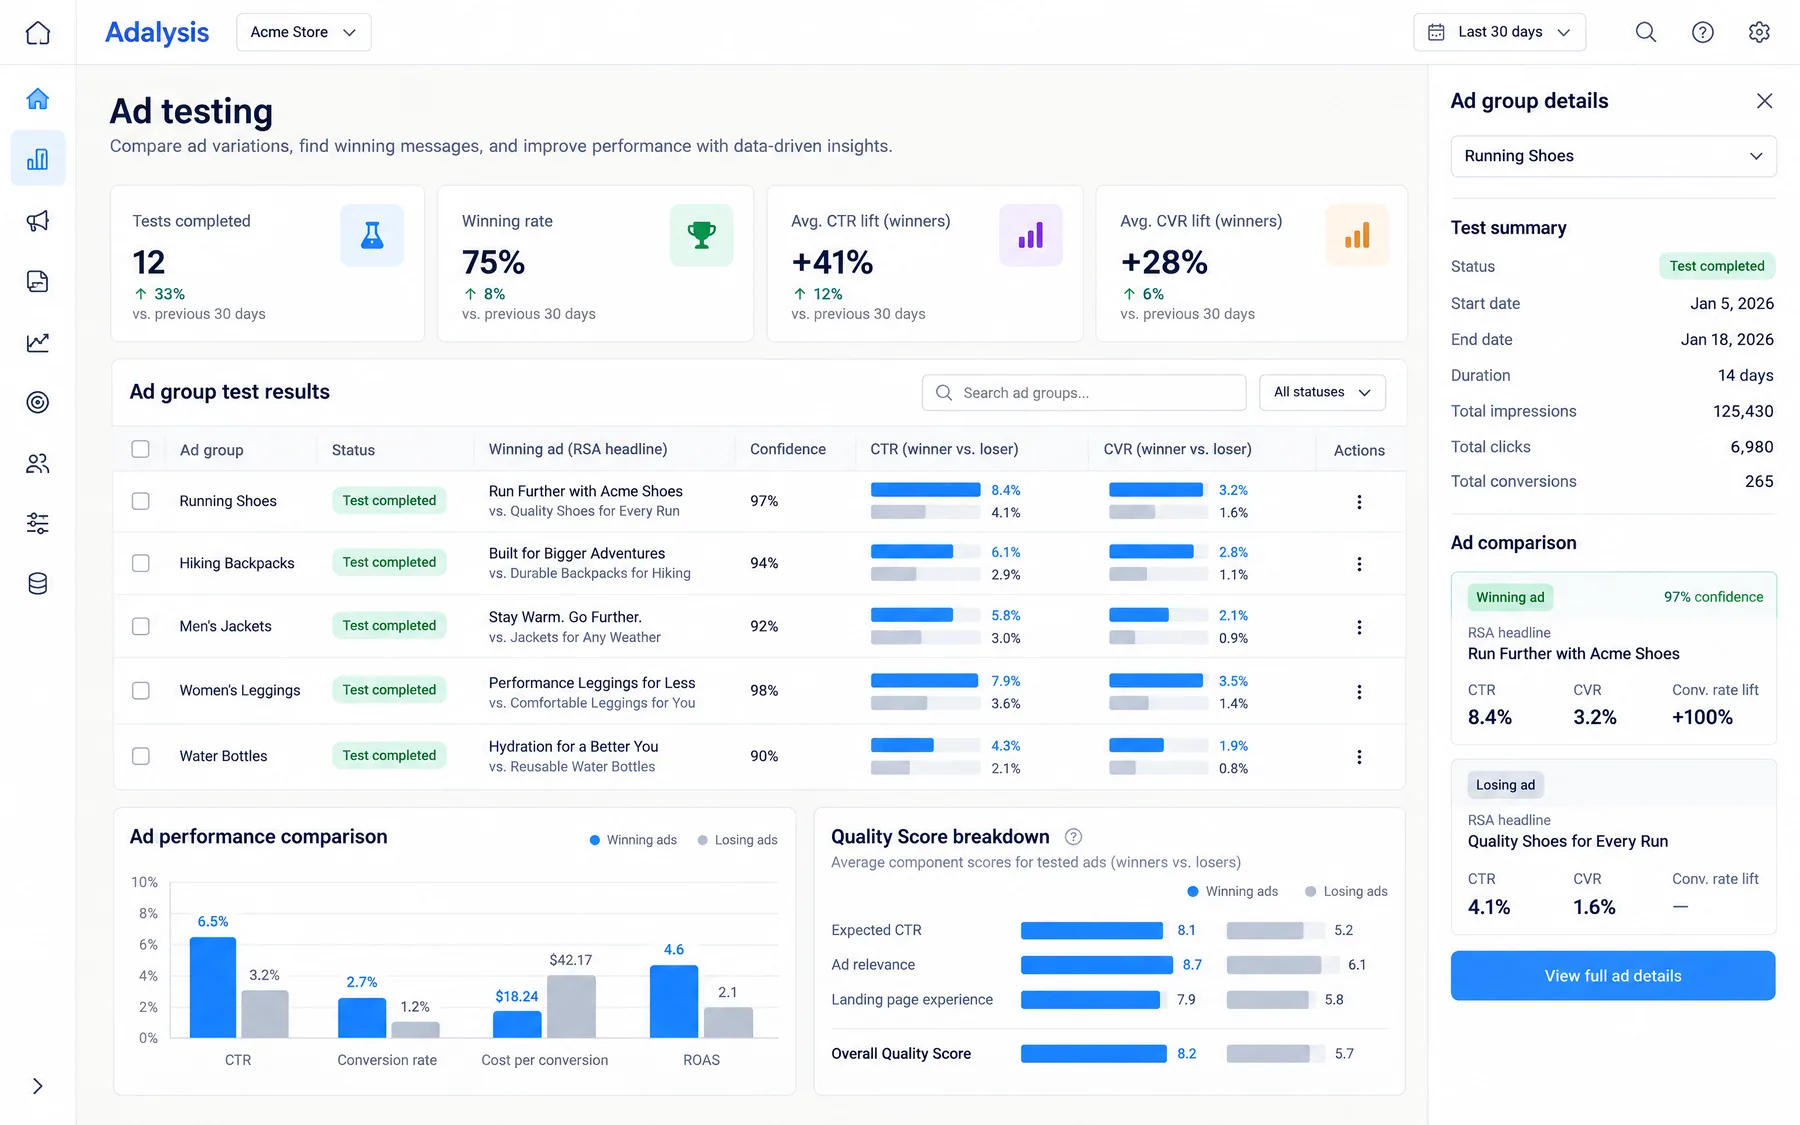Screen dimensions: 1800x1125
Task: Open actions menu for Water Bottles row
Action: [x=1359, y=757]
